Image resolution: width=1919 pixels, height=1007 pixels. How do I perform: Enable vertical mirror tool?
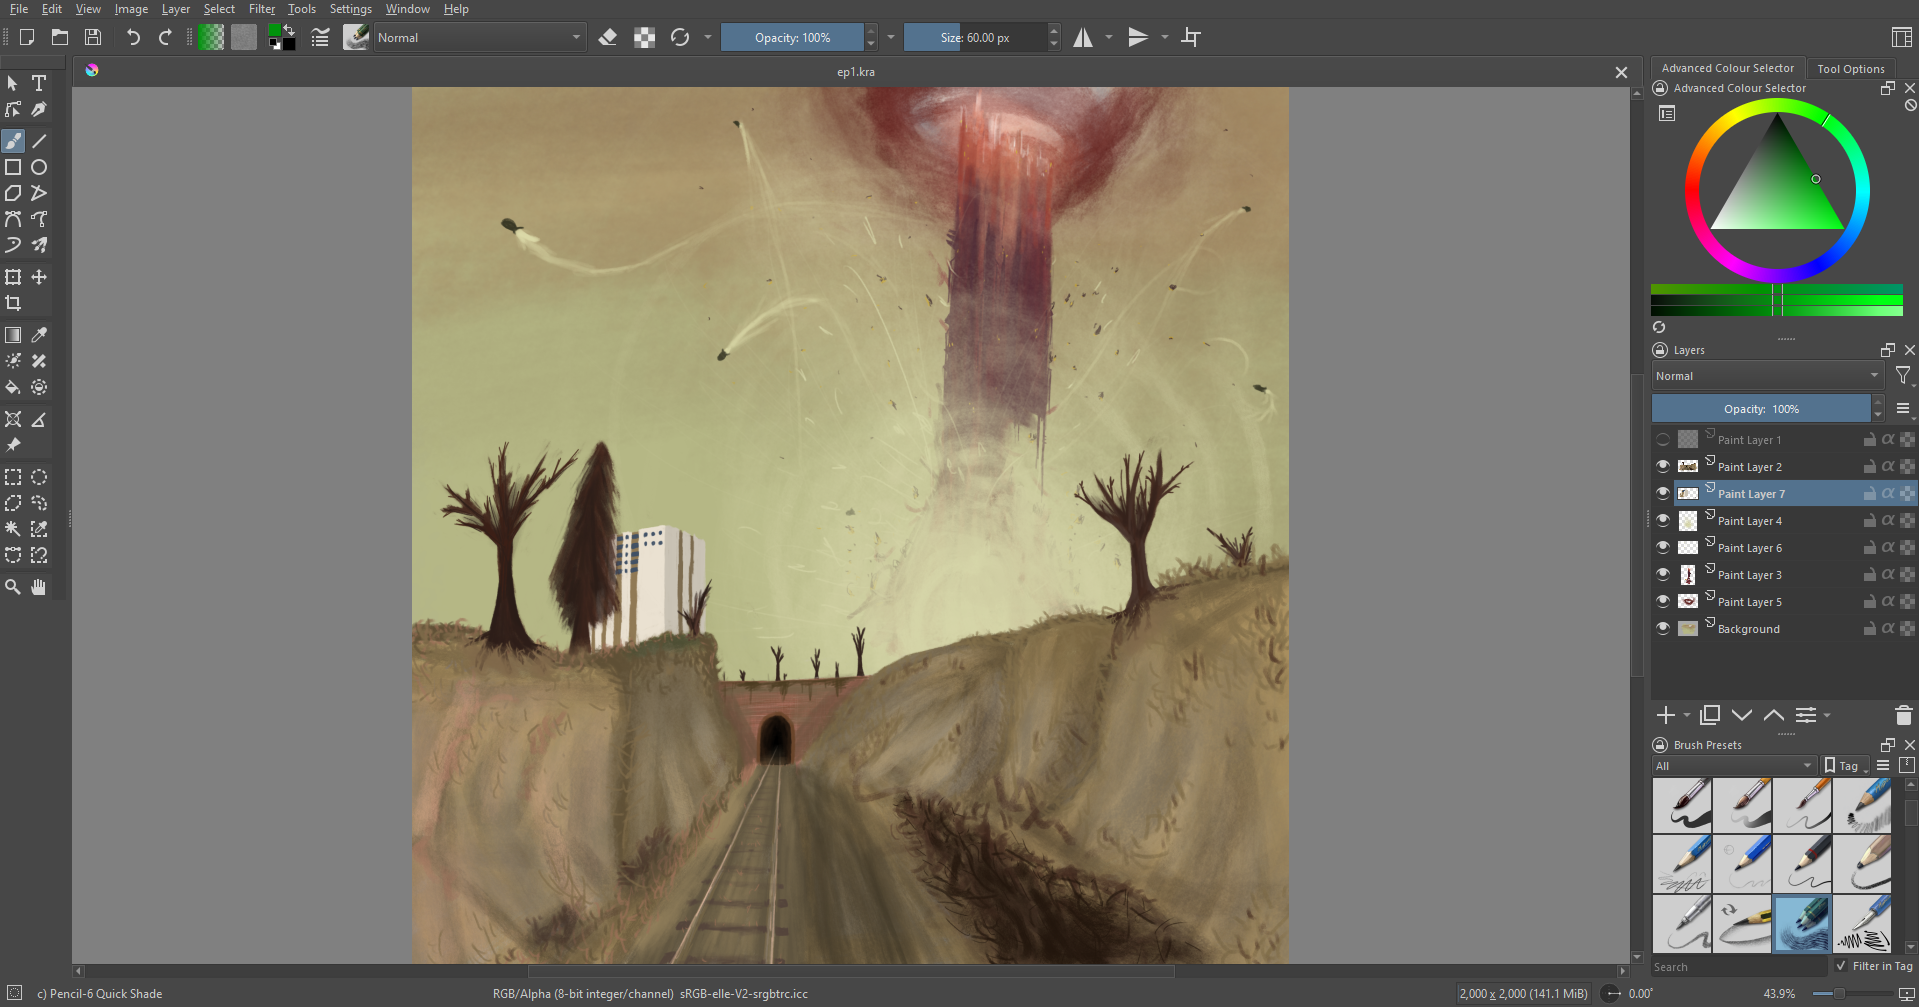point(1138,37)
